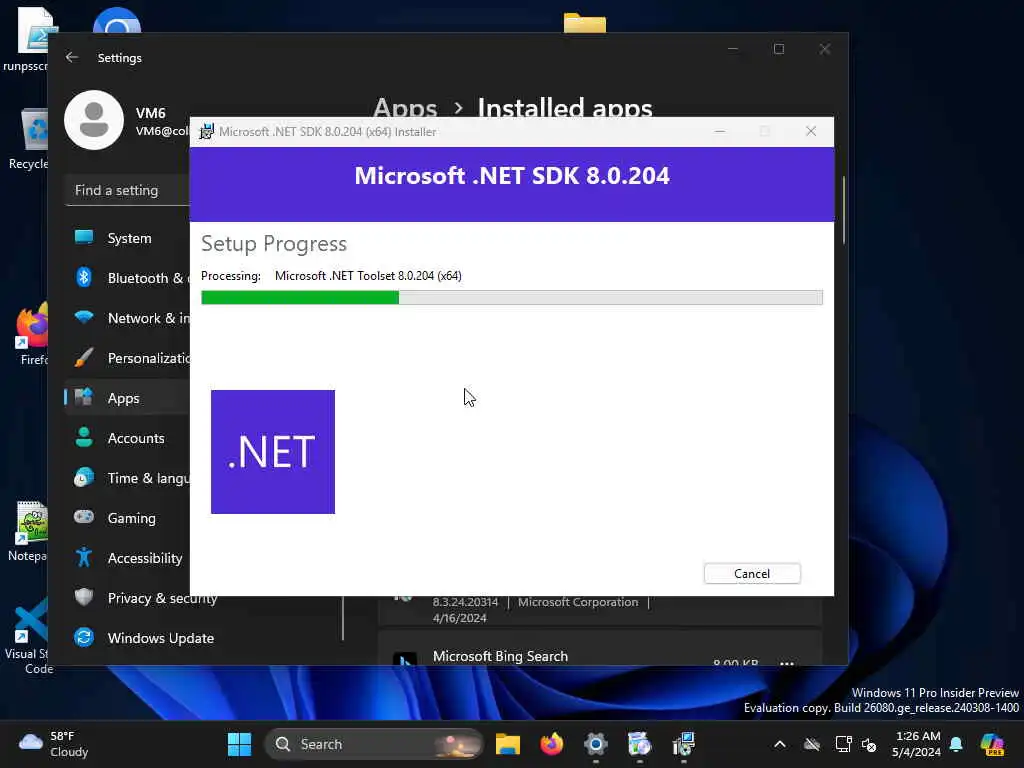Click the .NET logo image in installer

[x=273, y=452]
